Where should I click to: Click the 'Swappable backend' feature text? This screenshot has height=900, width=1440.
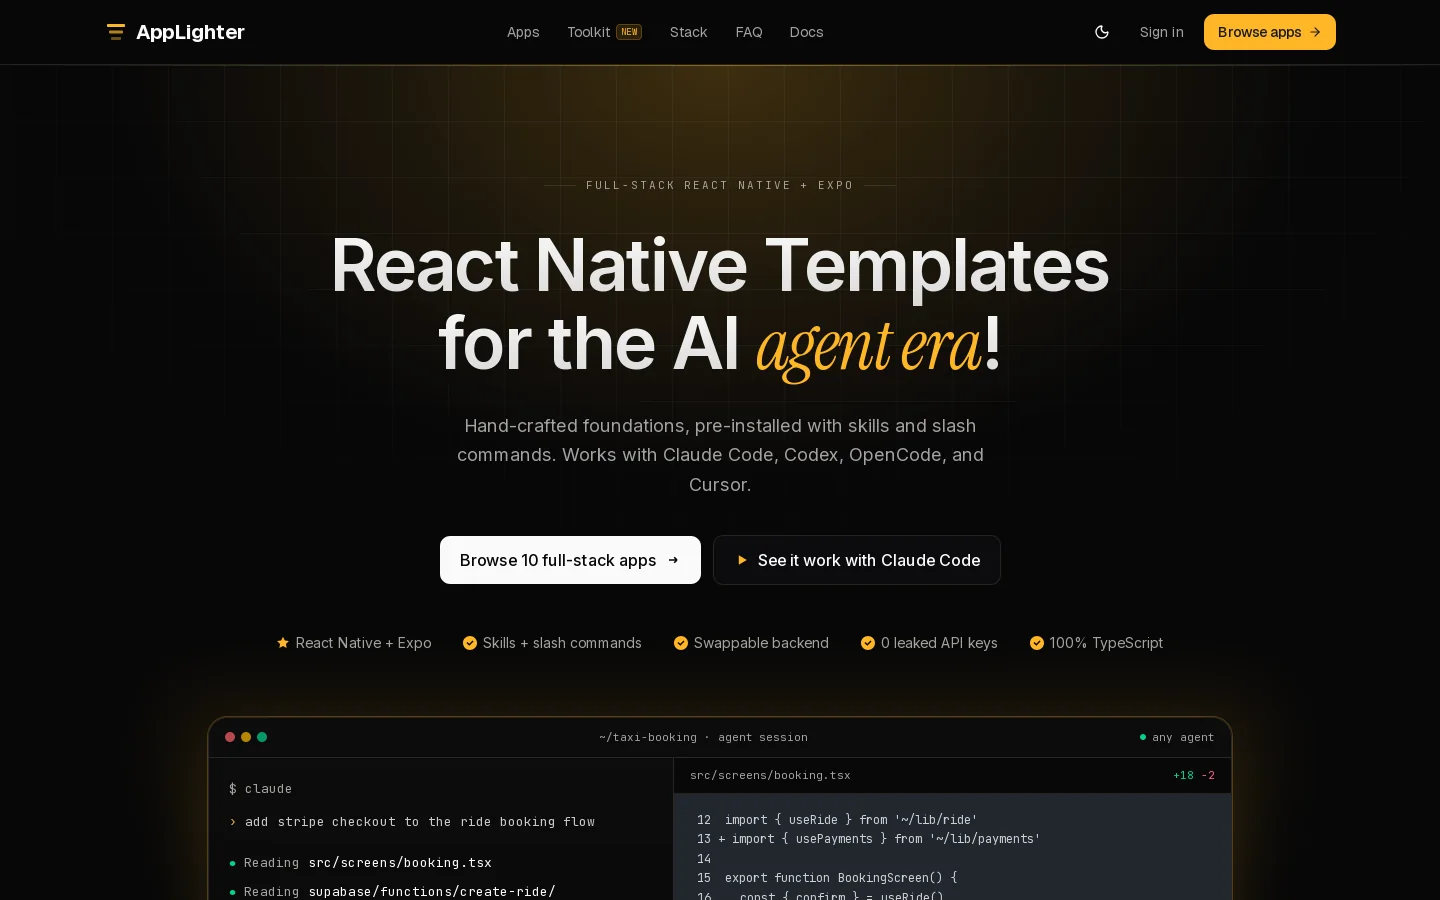click(761, 643)
